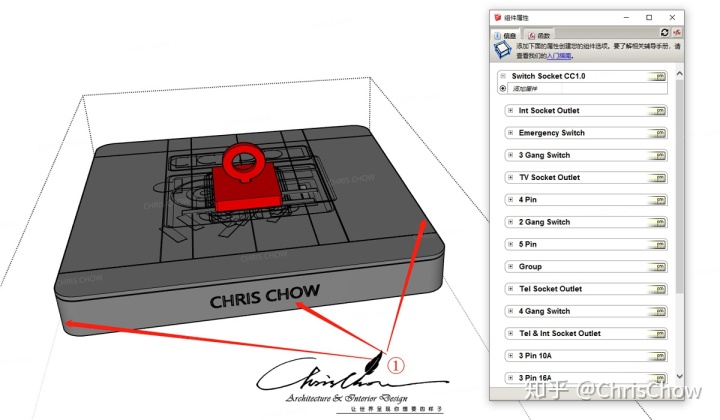The height and width of the screenshot is (420, 720).
Task: Select the TV Socket Outlet name
Action: tap(549, 177)
